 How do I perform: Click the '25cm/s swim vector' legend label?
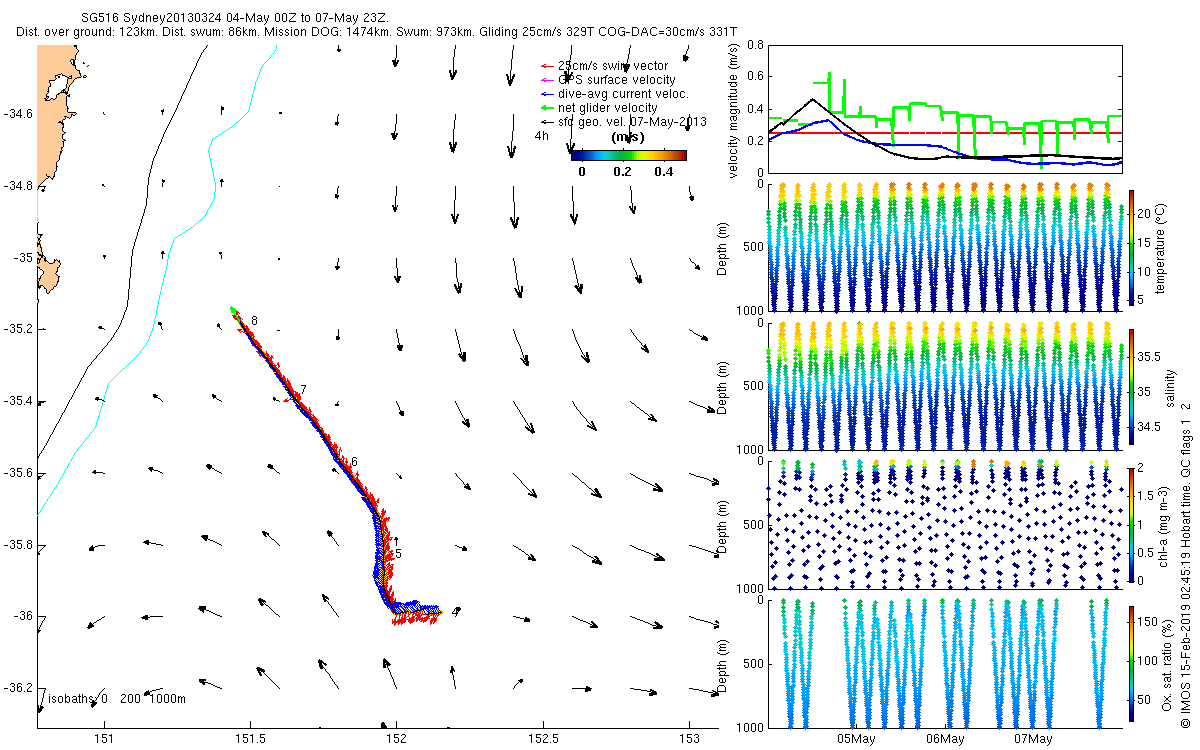click(x=613, y=66)
